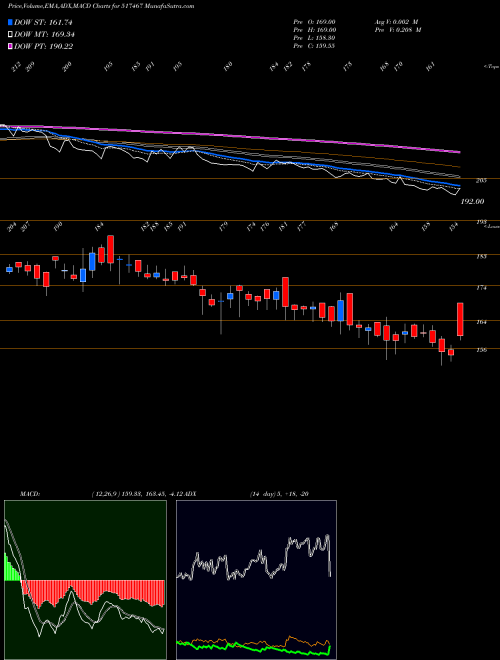Click the 'Pre V: 0.208 M' value
Image resolution: width=500 pixels, height=660 pixels.
[398, 30]
